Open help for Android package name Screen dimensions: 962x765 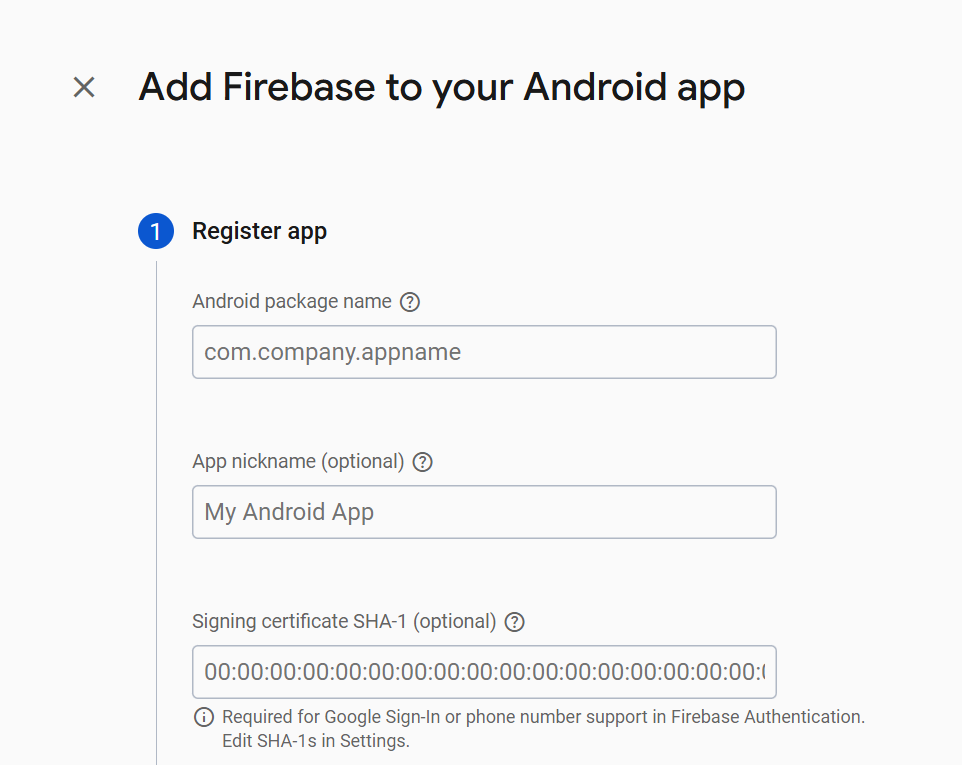409,302
